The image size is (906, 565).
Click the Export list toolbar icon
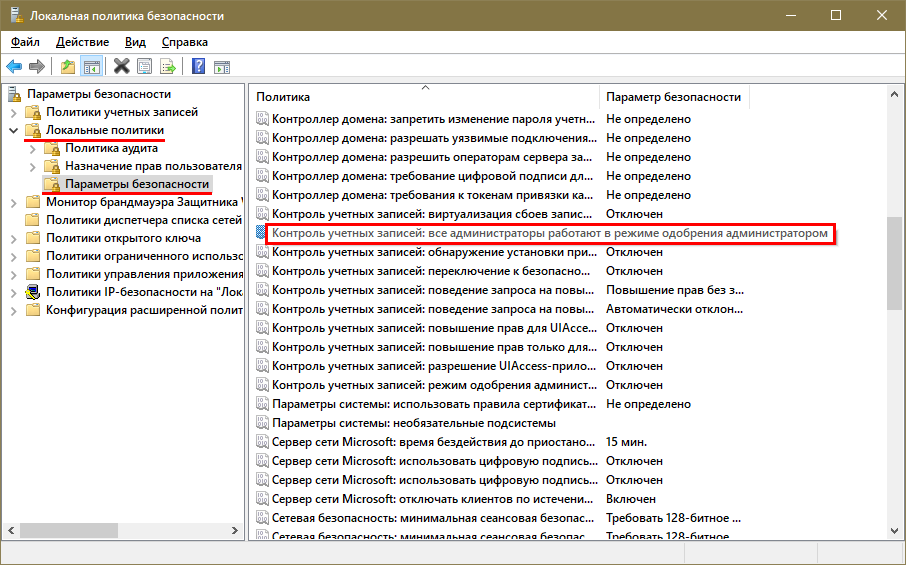click(168, 67)
